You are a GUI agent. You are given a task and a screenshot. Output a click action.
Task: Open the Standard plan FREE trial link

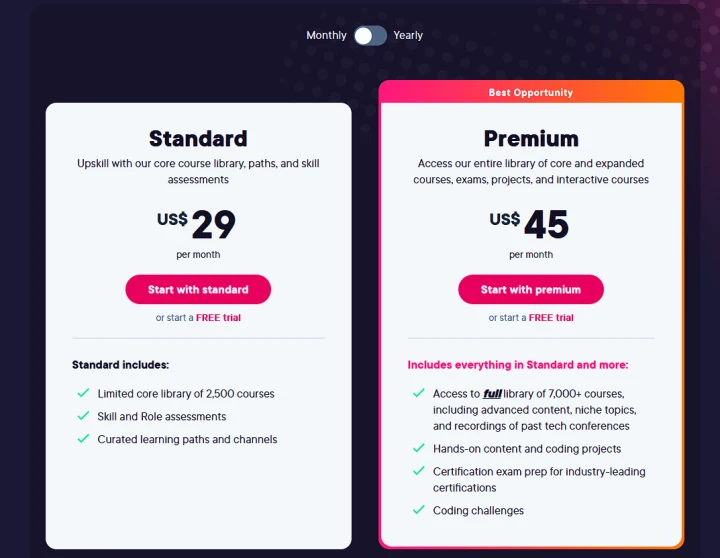click(218, 317)
